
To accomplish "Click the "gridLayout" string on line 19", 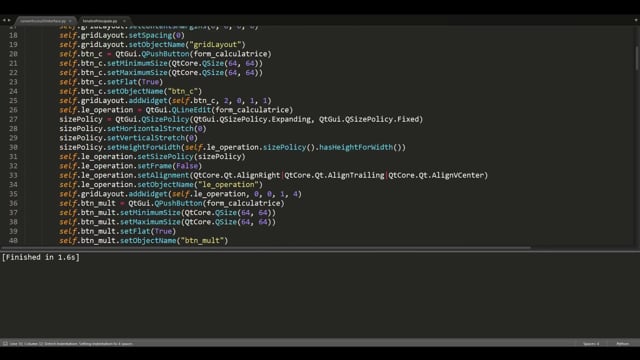I will pyautogui.click(x=215, y=44).
